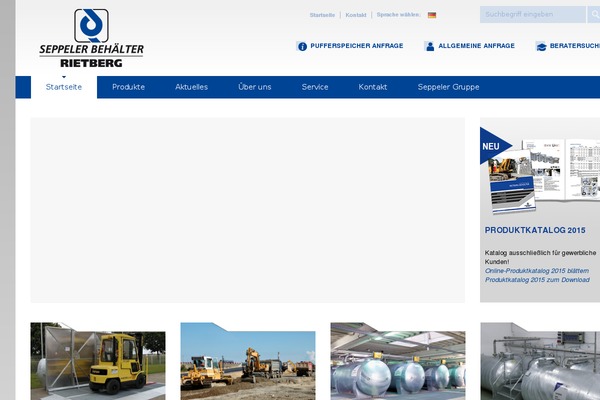Open the Seppeler Gruppe menu item

point(448,87)
